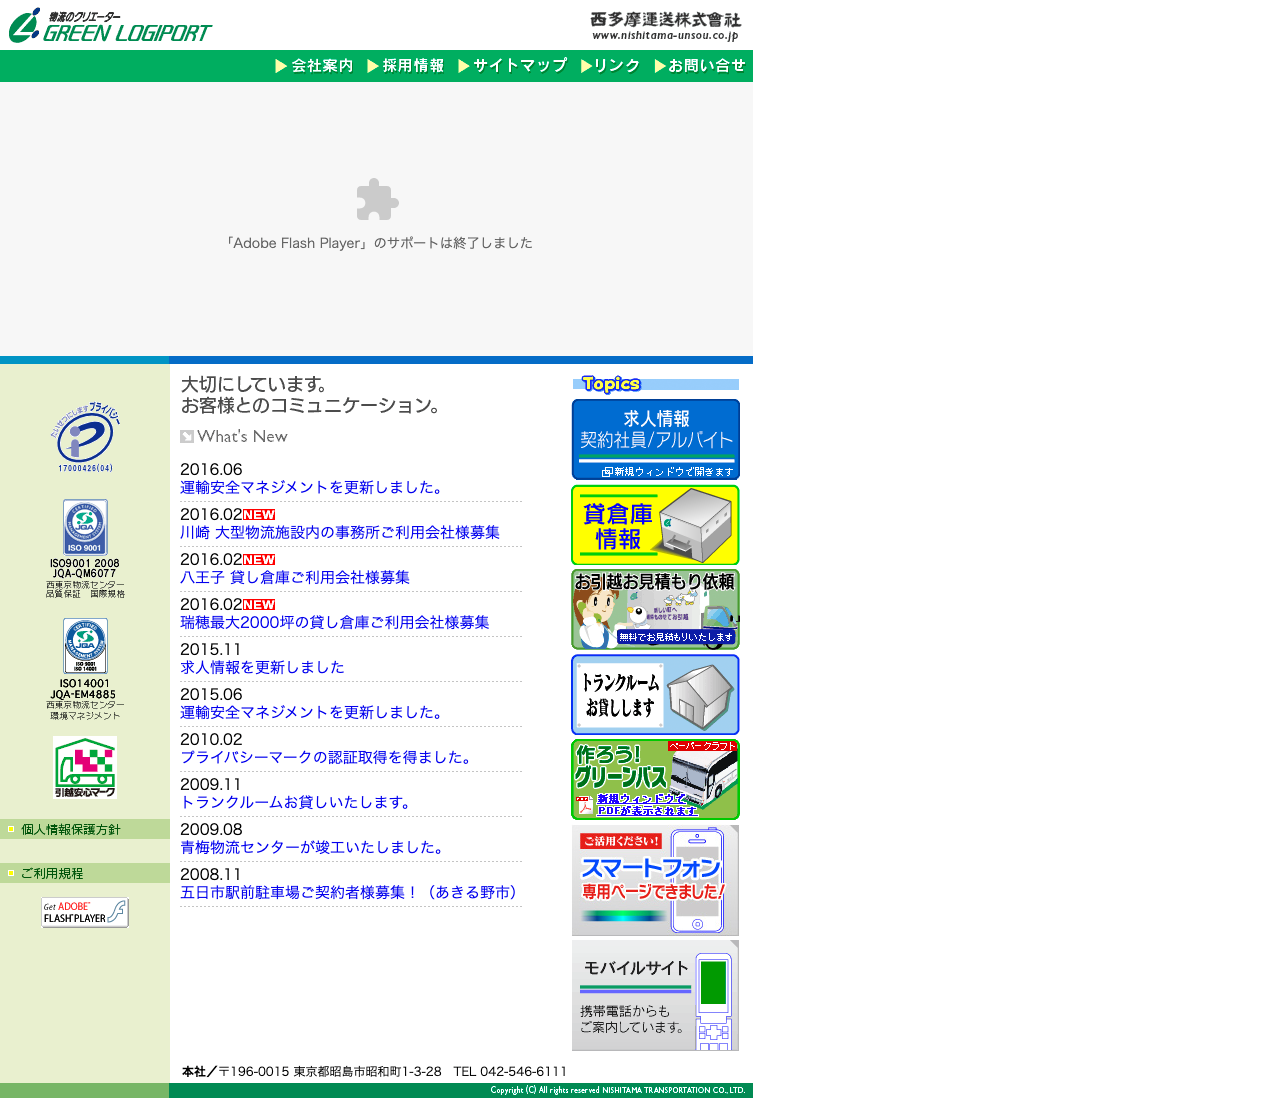
Task: Click the Privacy Mark certification icon
Action: pyautogui.click(x=85, y=437)
